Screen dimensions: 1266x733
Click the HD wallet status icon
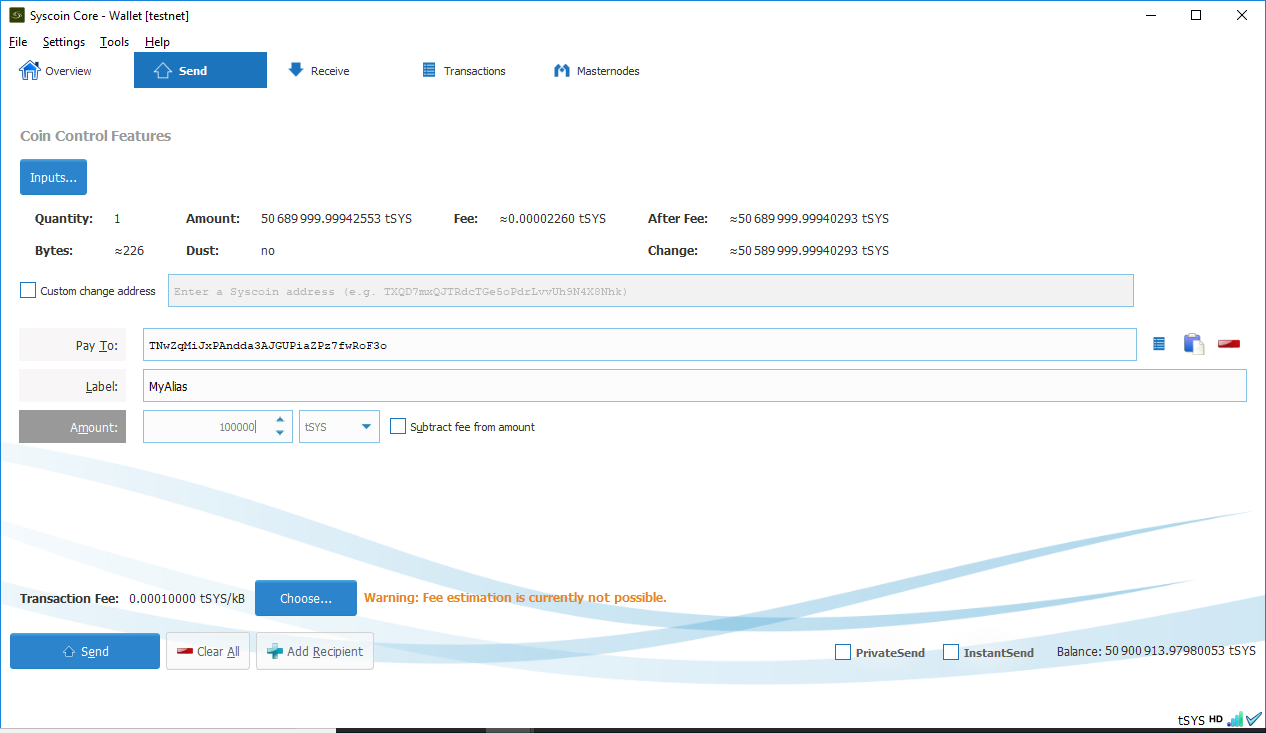pyautogui.click(x=1216, y=719)
